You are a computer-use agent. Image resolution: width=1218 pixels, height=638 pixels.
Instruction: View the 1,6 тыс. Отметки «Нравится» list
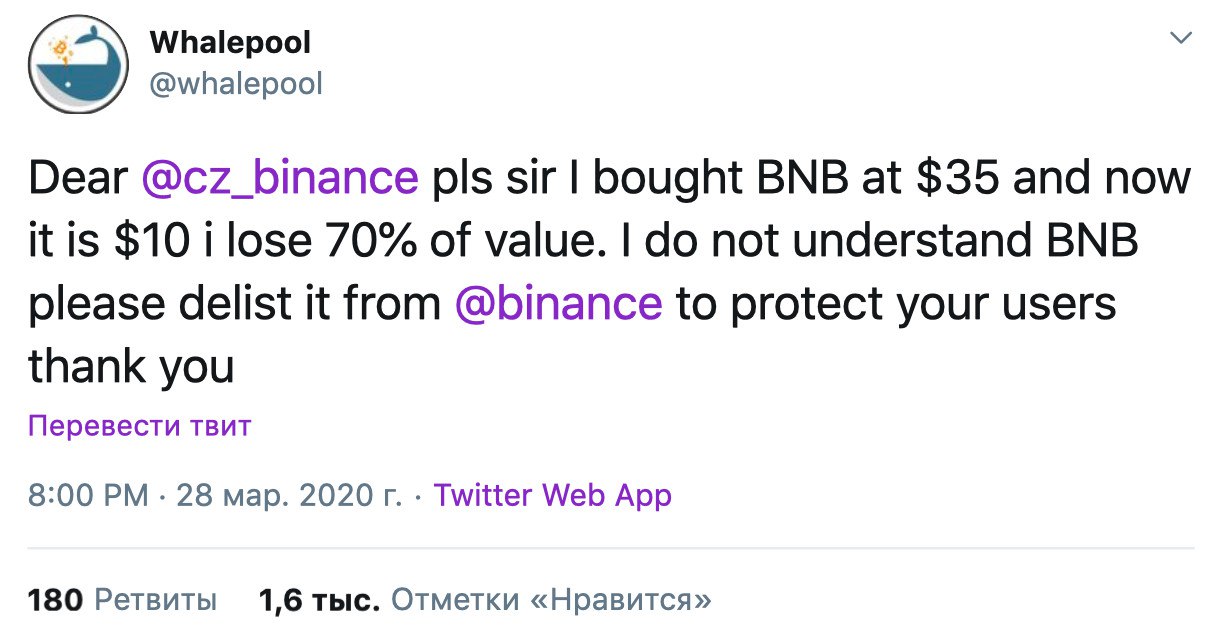coord(485,600)
